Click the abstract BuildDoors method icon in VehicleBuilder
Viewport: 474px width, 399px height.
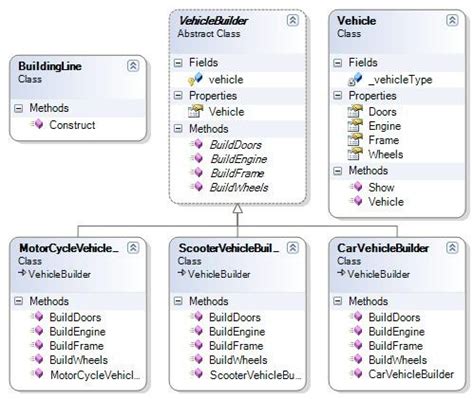[x=197, y=144]
